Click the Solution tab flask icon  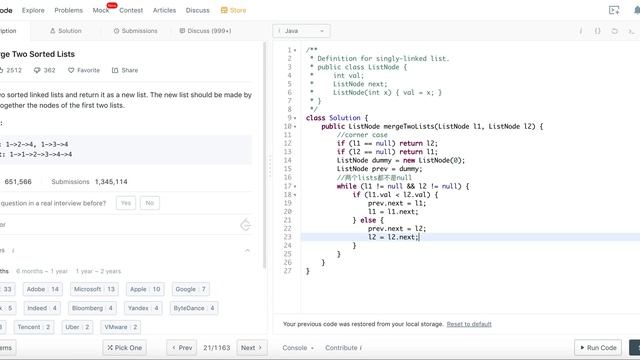(x=52, y=31)
